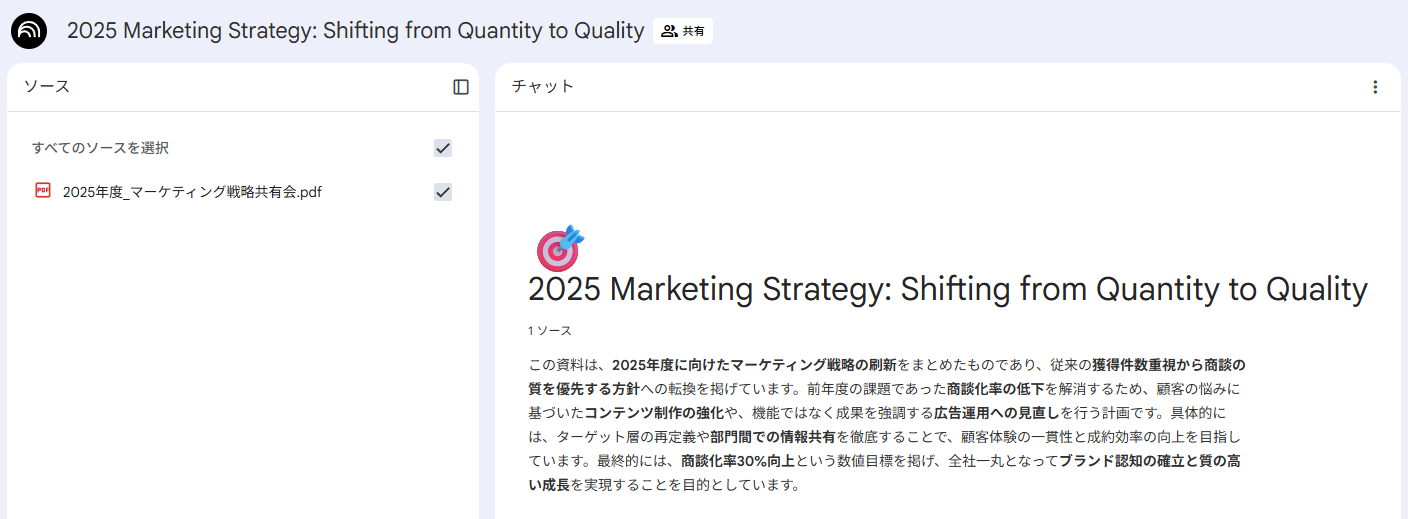Toggle the すべてのソースを選択 checkbox
This screenshot has width=1408, height=519.
pos(443,148)
